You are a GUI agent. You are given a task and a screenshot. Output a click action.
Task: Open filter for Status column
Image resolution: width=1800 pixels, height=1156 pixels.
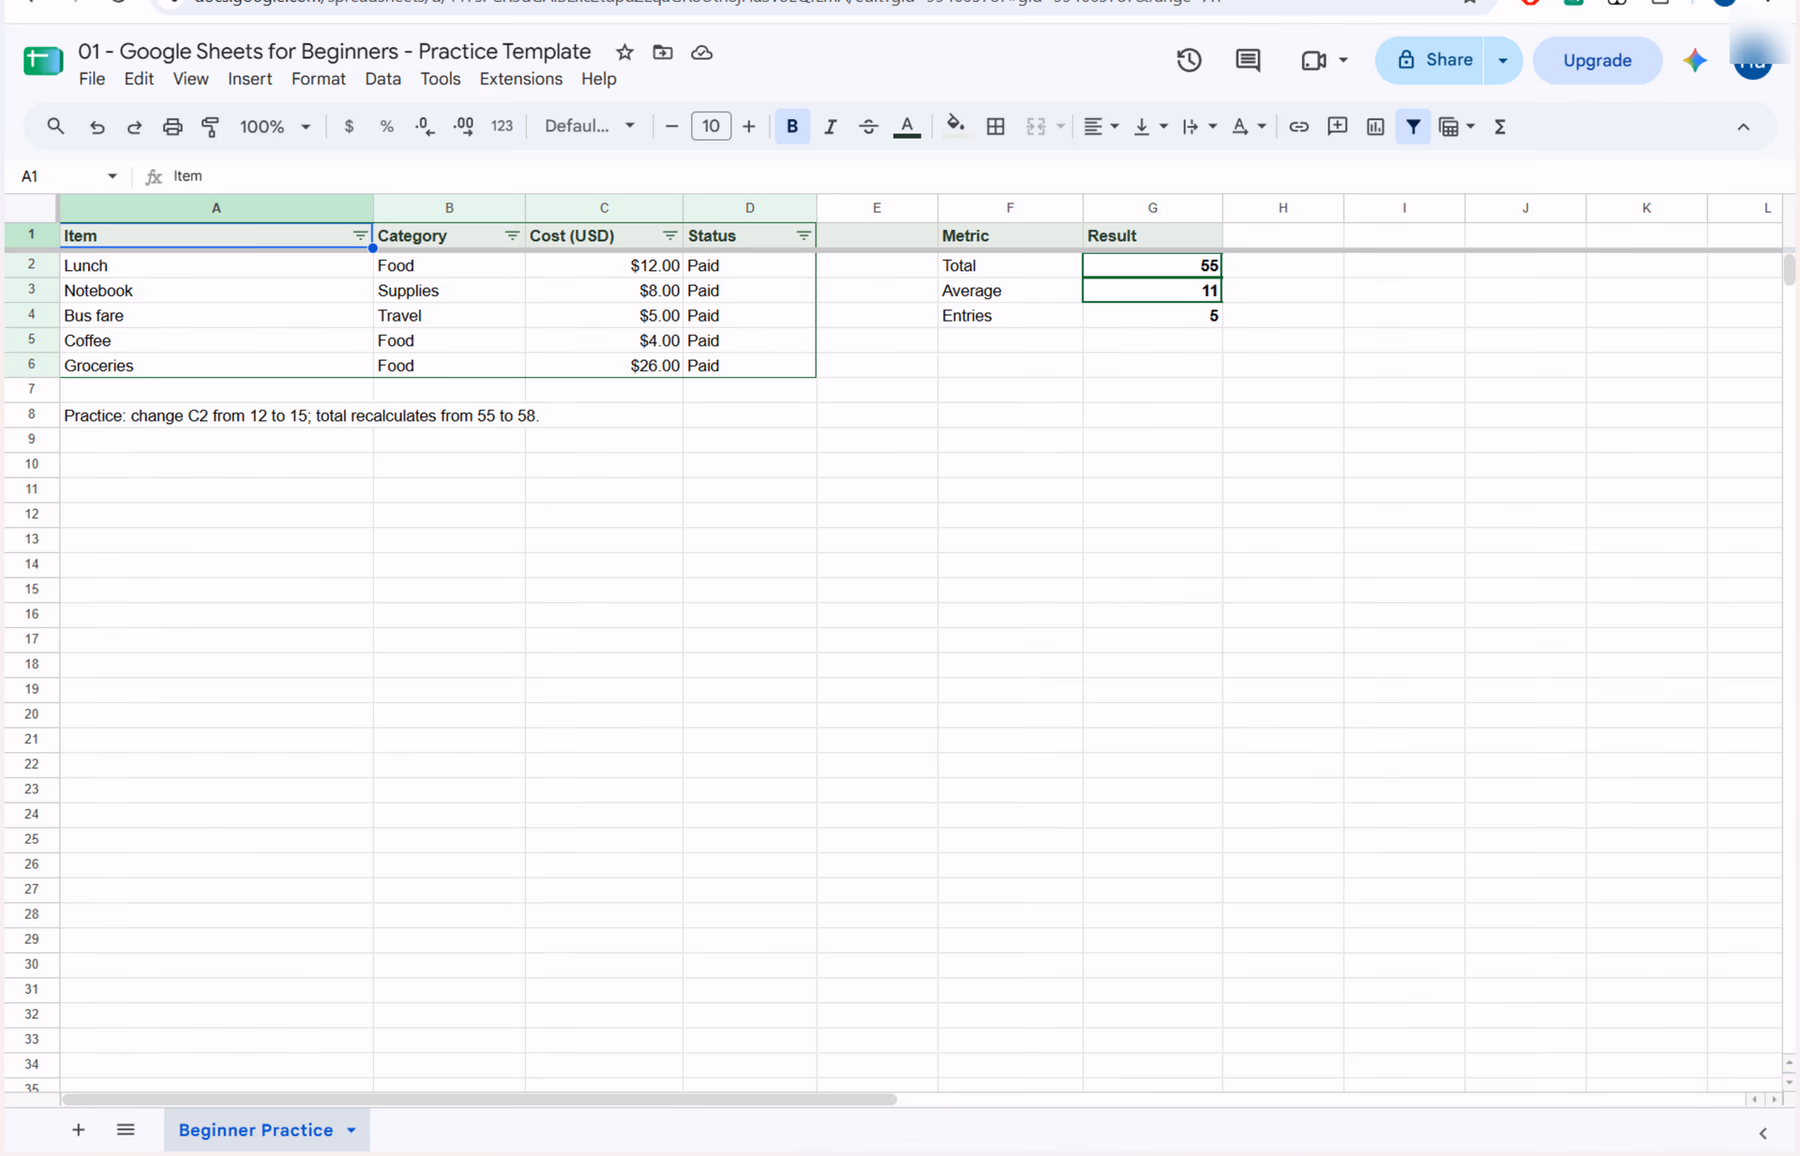803,236
